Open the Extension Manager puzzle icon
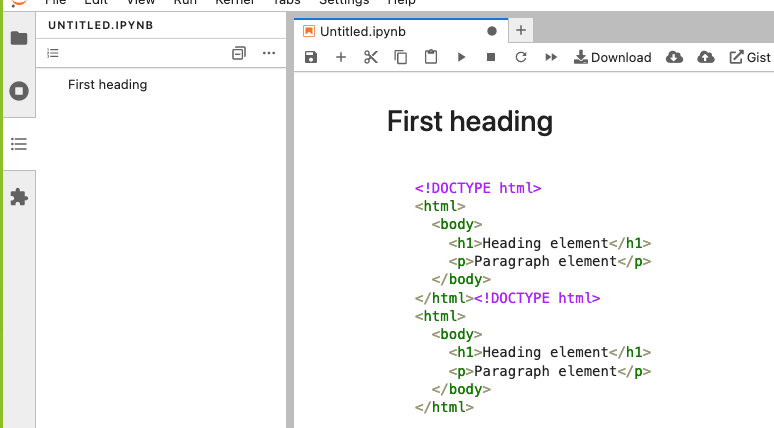This screenshot has width=774, height=428. coord(19,197)
